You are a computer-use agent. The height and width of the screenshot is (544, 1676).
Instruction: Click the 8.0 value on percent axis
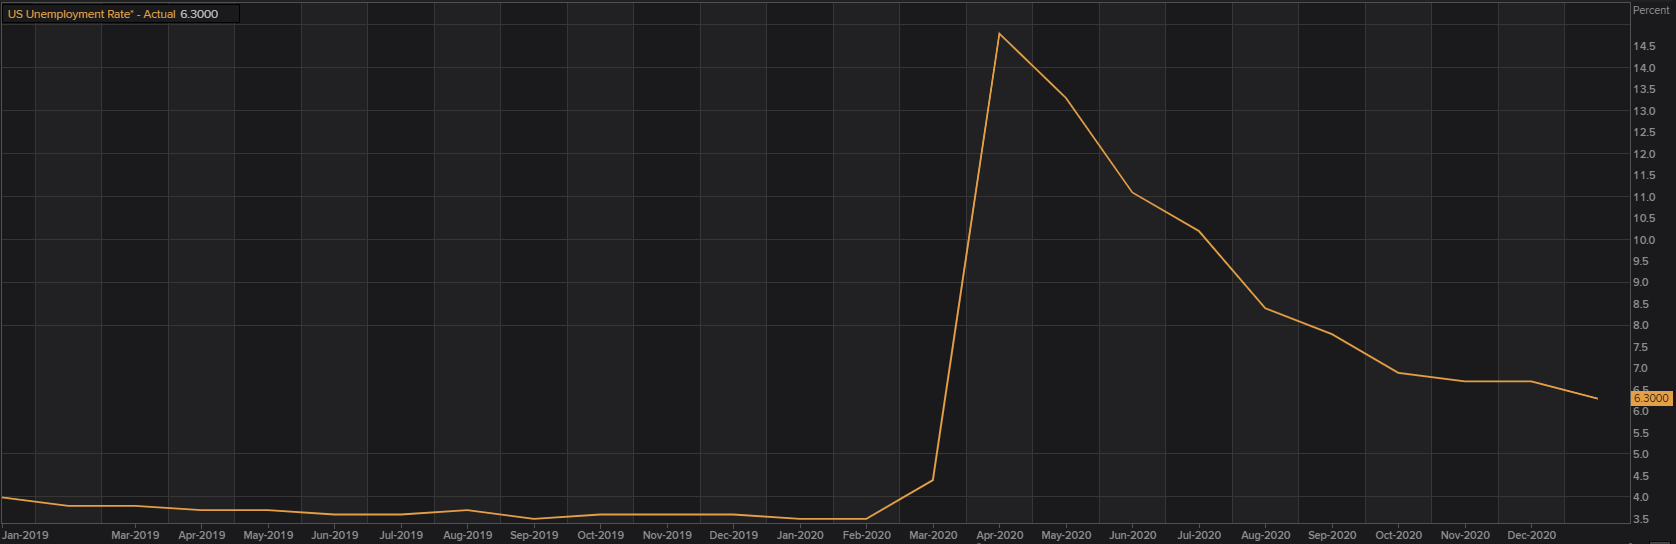1641,326
